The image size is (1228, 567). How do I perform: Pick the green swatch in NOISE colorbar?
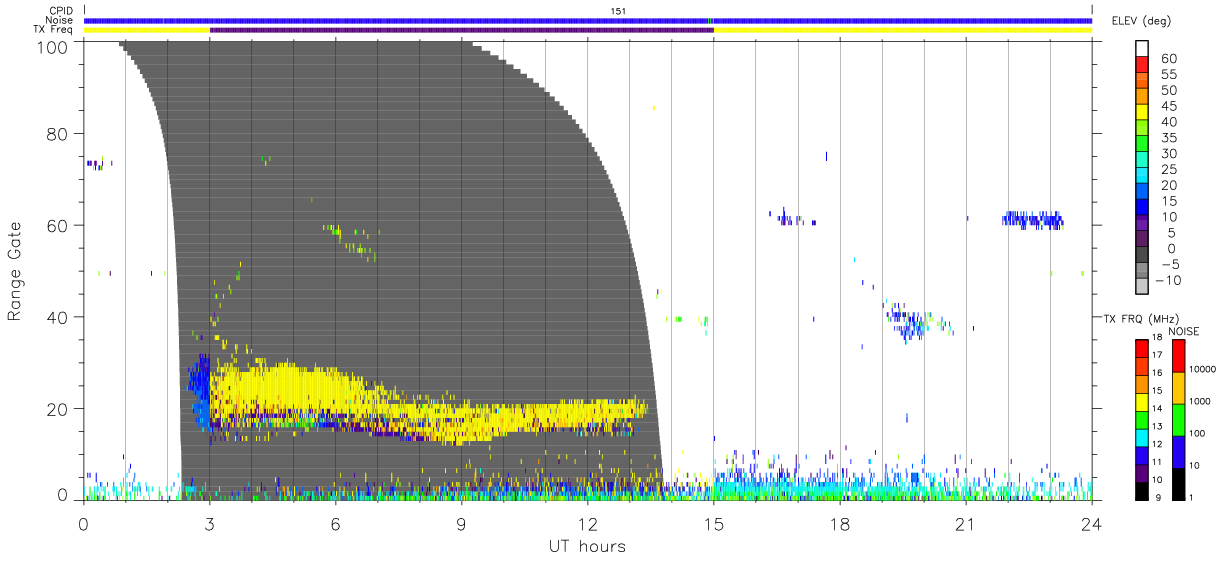coord(1178,419)
